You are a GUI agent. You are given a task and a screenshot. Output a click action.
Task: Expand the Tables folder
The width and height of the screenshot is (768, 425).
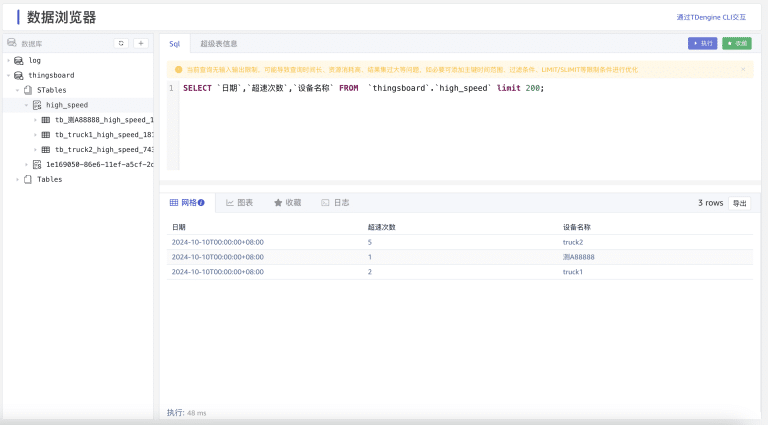pyautogui.click(x=17, y=179)
